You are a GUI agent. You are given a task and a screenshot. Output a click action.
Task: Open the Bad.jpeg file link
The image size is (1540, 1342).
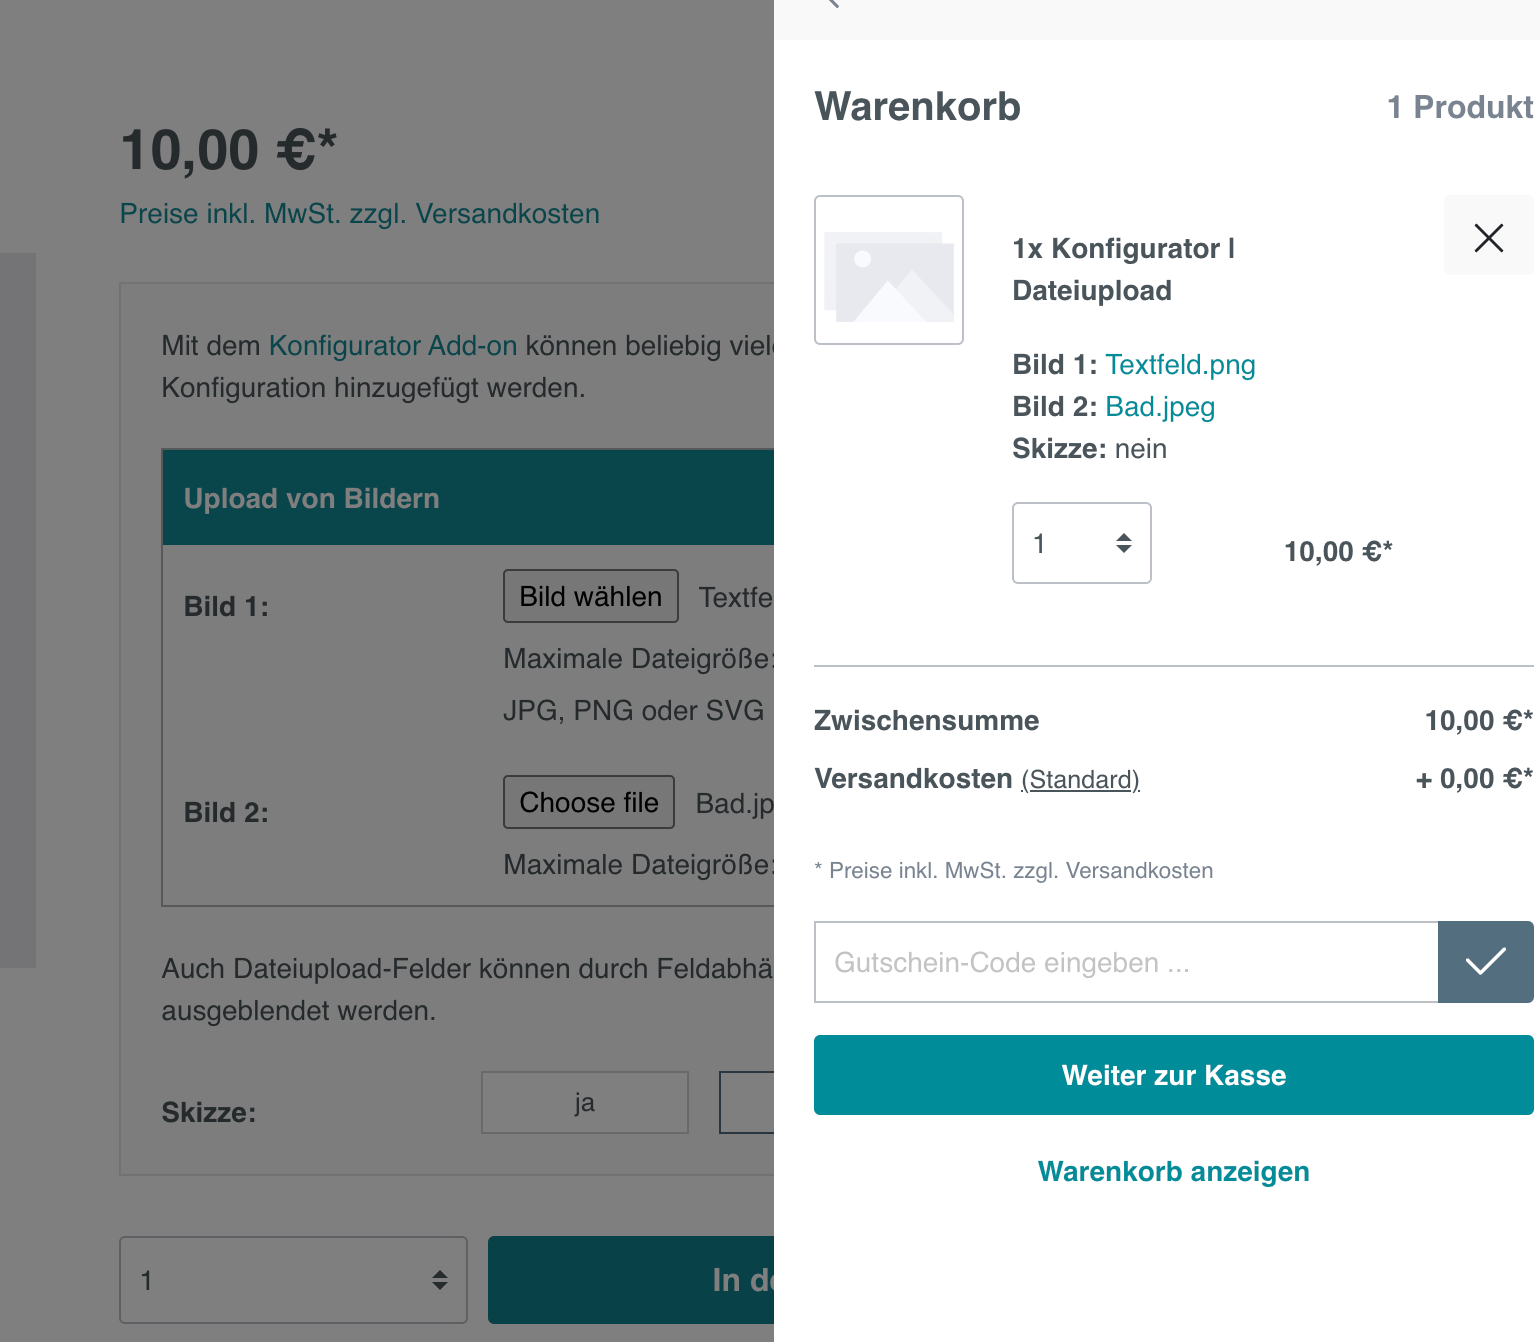pos(1160,407)
